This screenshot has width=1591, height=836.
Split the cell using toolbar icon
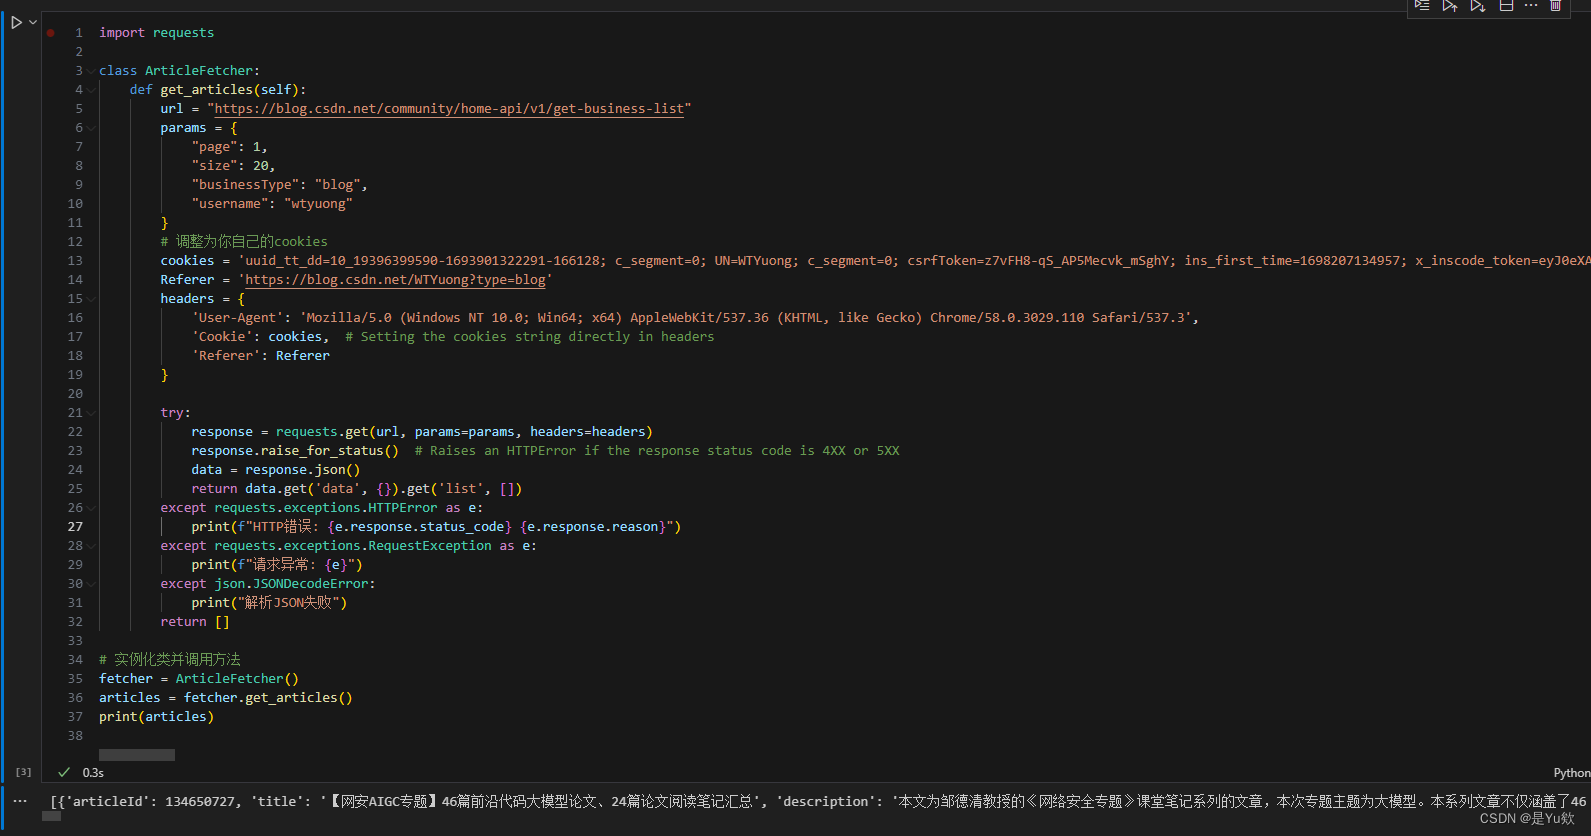click(1506, 5)
